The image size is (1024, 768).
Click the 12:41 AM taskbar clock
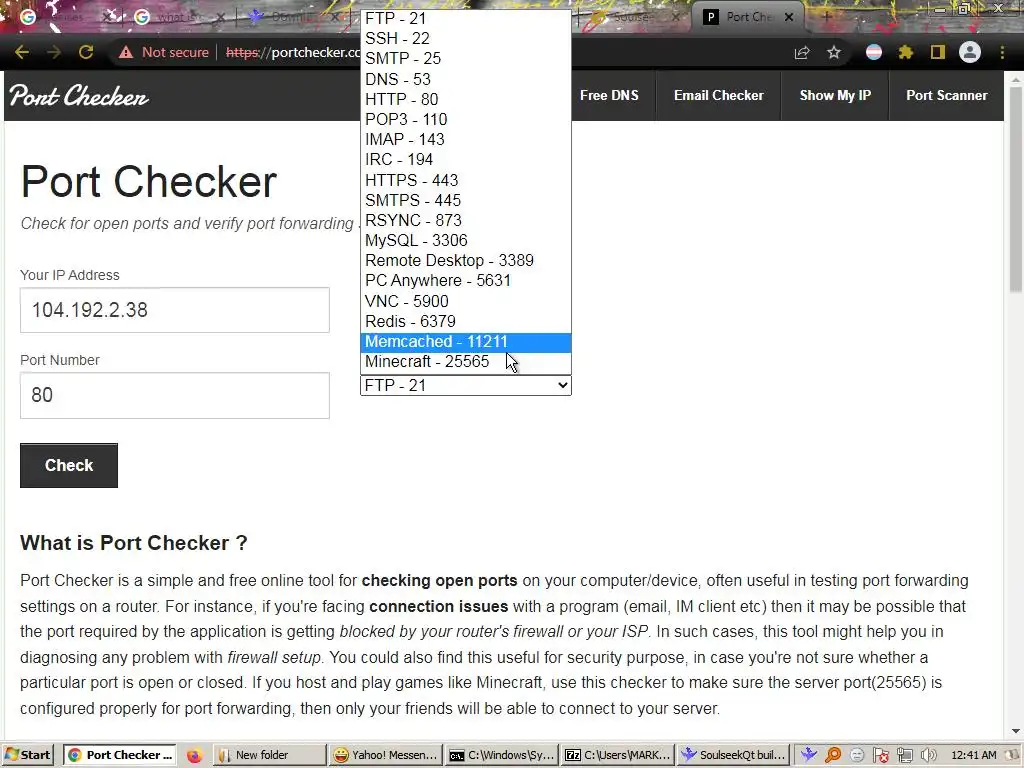(974, 755)
